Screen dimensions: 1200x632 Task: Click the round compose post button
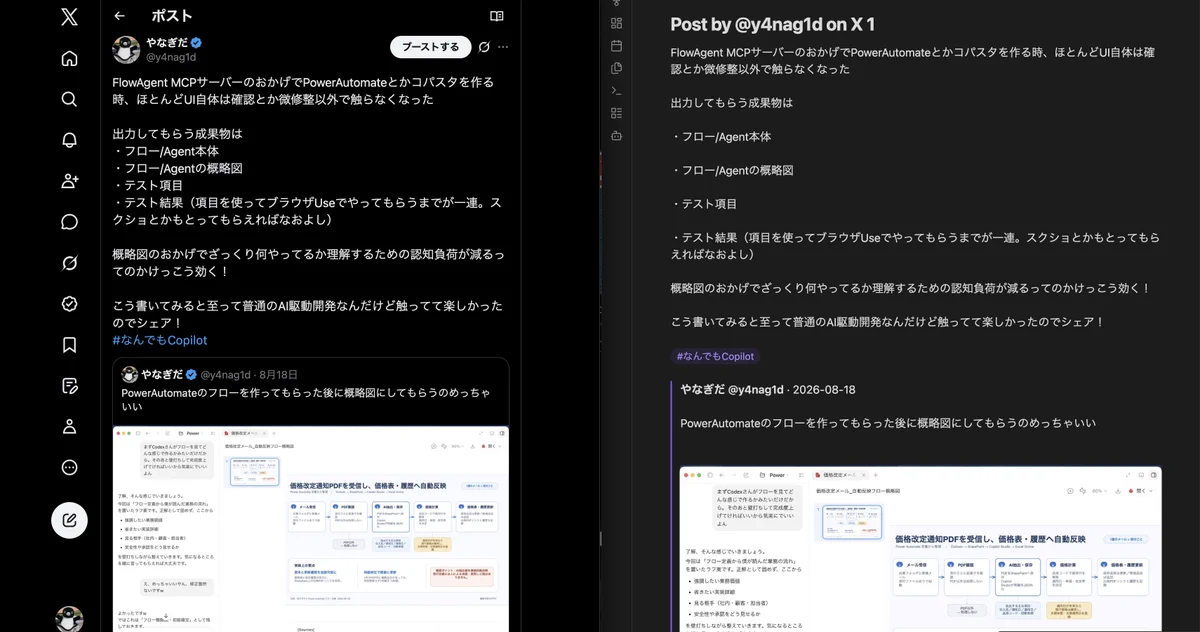click(x=69, y=520)
